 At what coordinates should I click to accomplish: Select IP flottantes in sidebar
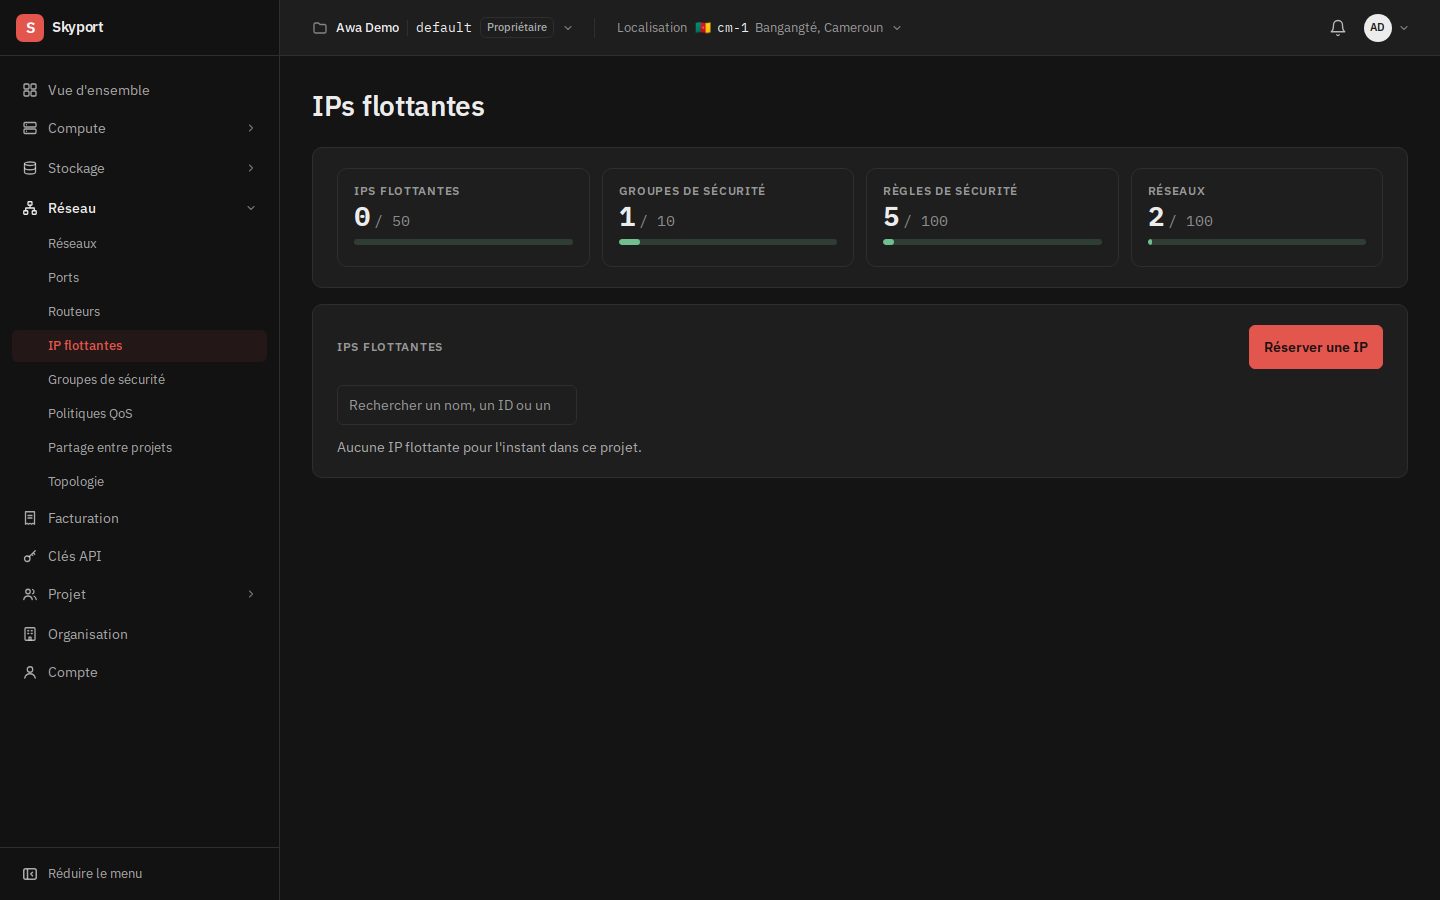point(139,345)
